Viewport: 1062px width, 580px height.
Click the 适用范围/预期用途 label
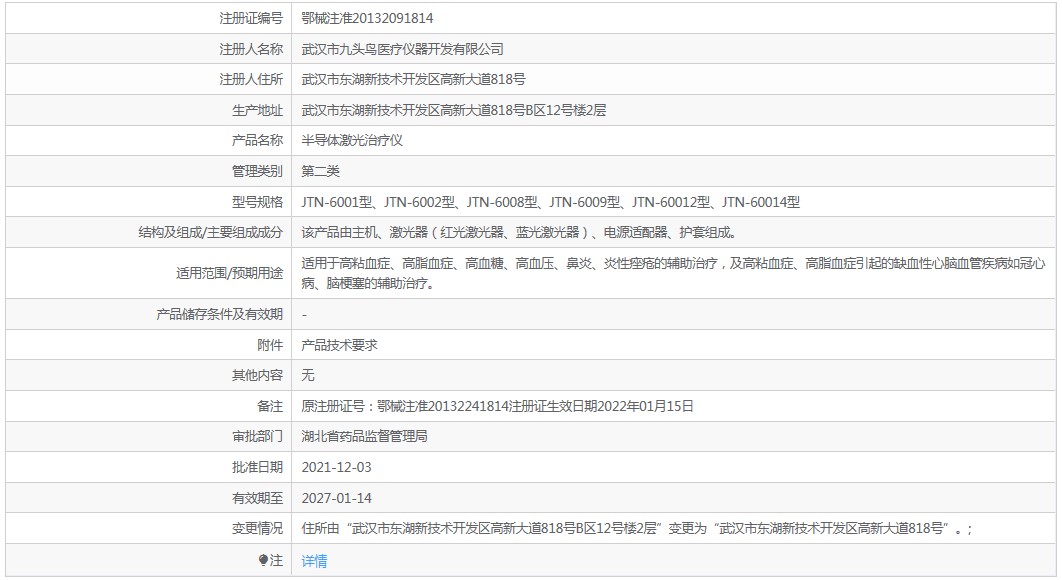(230, 273)
